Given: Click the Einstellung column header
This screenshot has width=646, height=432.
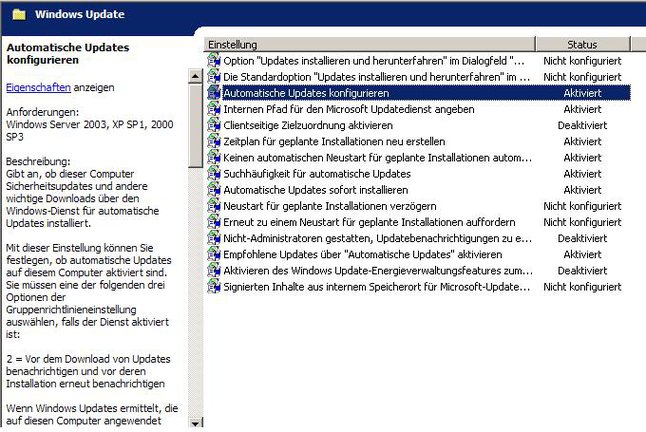Looking at the screenshot, I should pos(370,44).
